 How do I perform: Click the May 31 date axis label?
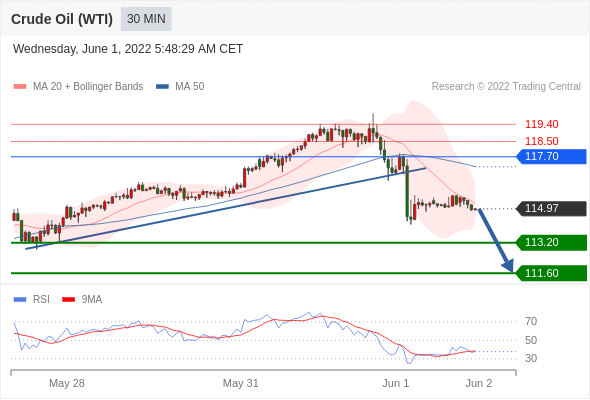coord(240,383)
